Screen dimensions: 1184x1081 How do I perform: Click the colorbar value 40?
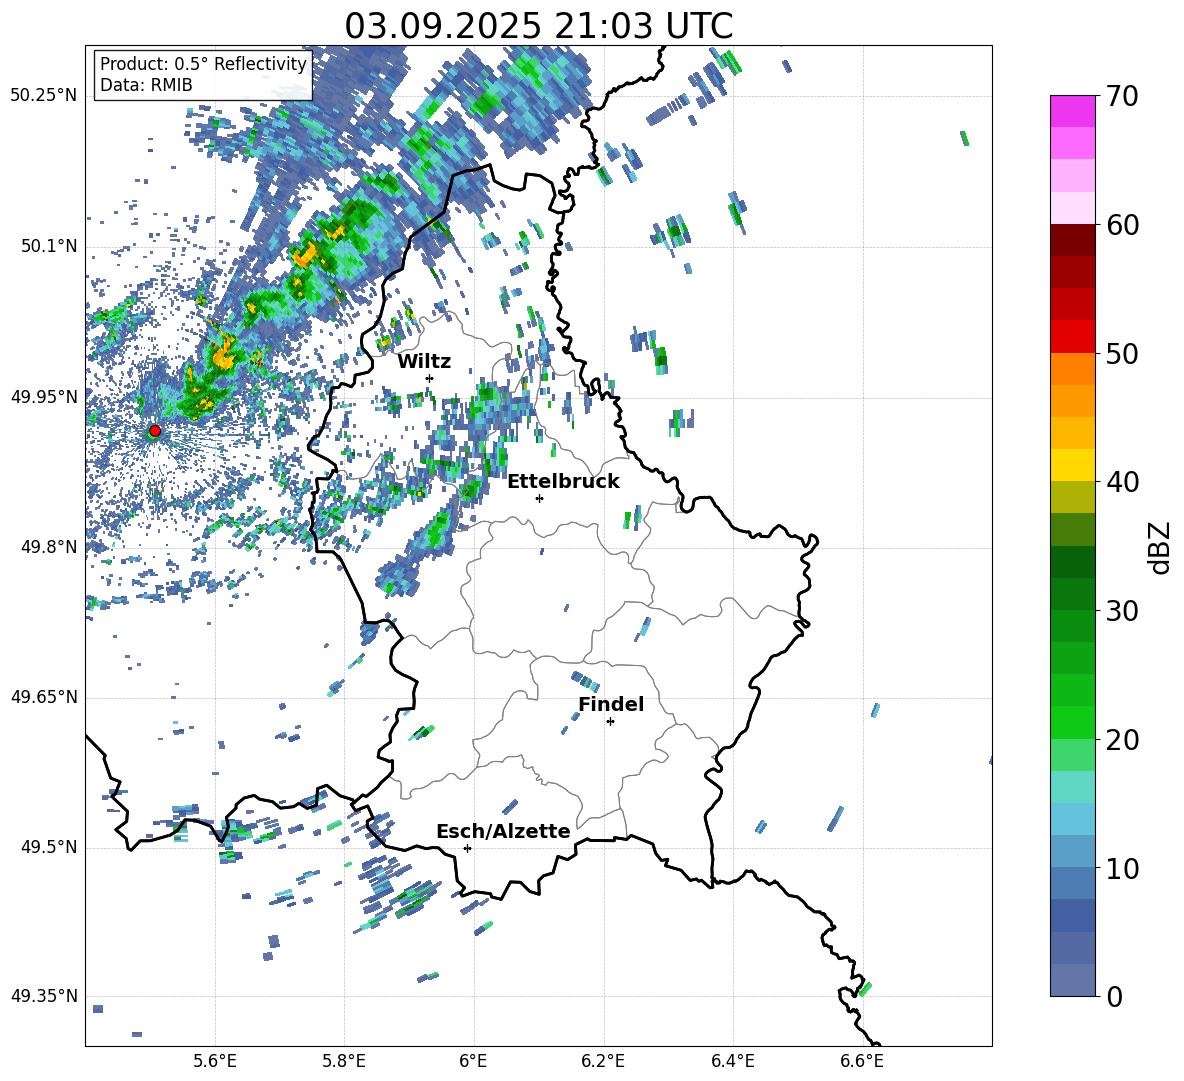(1122, 482)
